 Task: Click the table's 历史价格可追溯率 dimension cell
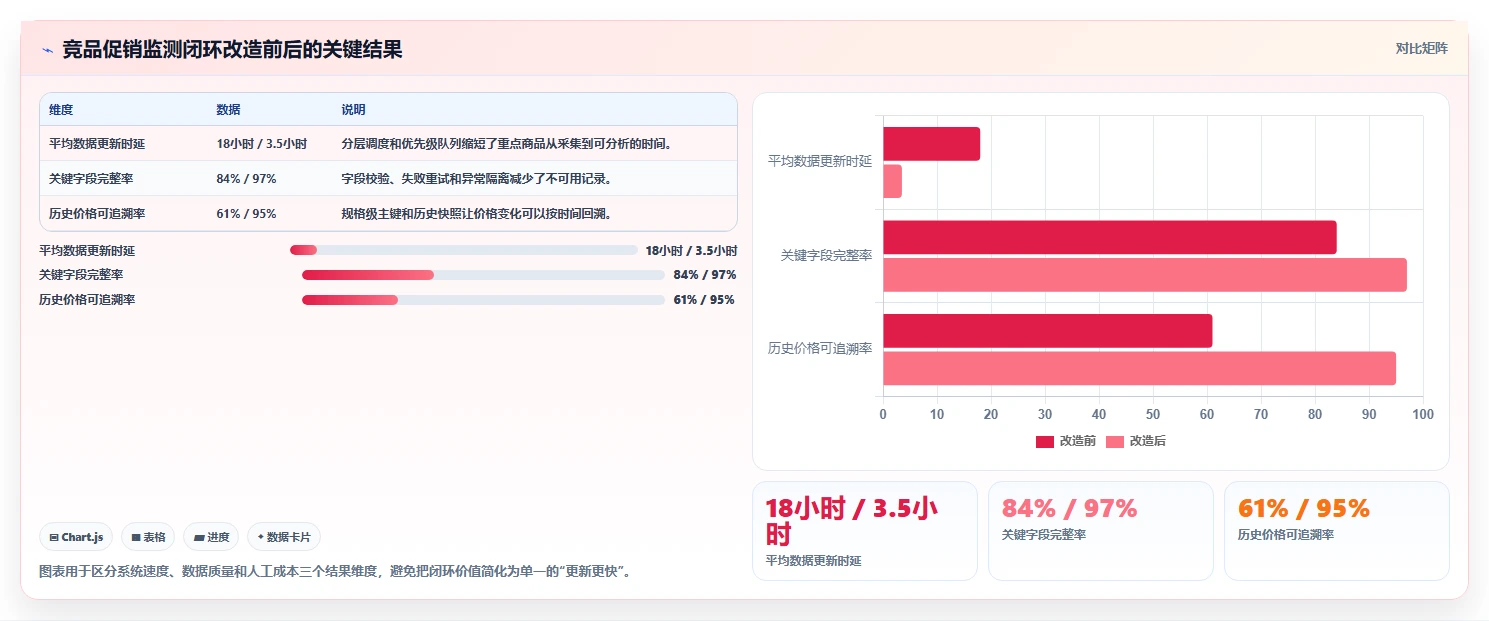[x=97, y=214]
